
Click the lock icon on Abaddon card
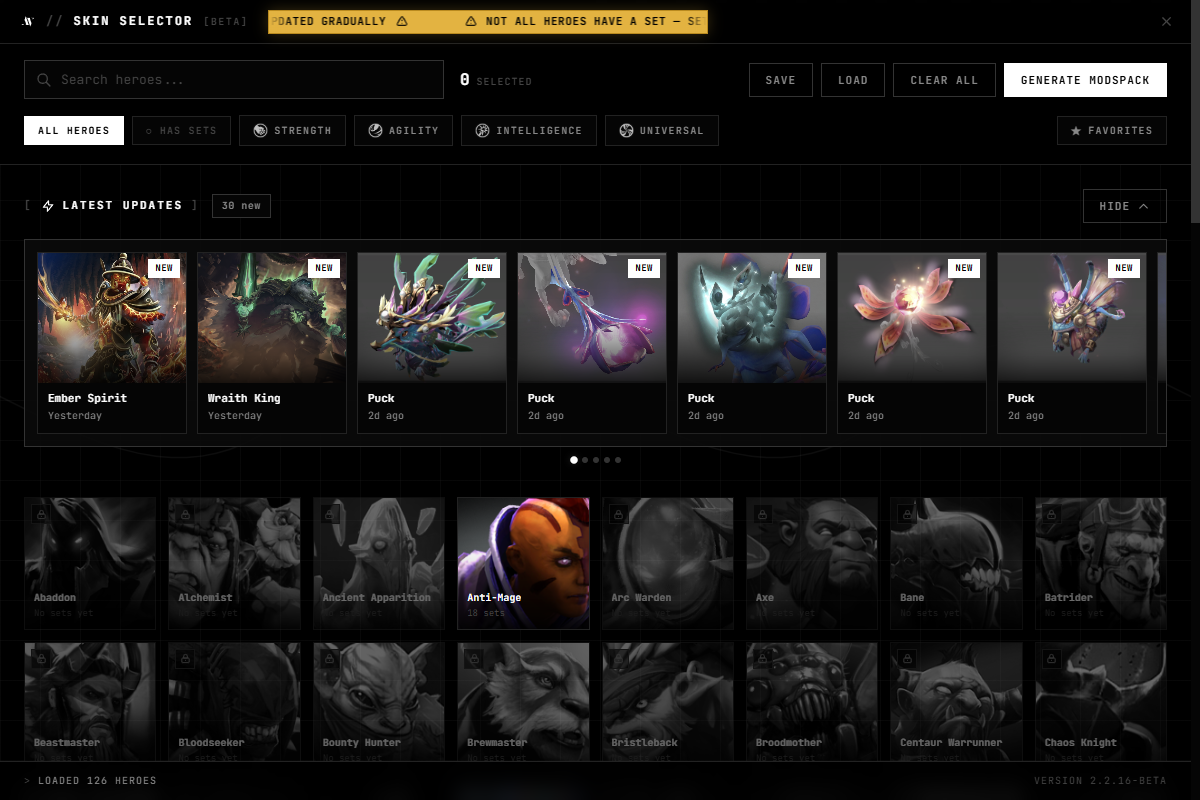(40, 514)
